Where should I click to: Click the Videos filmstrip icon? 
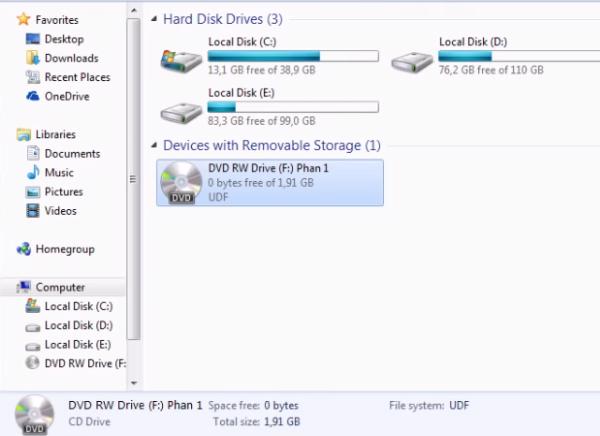(33, 211)
